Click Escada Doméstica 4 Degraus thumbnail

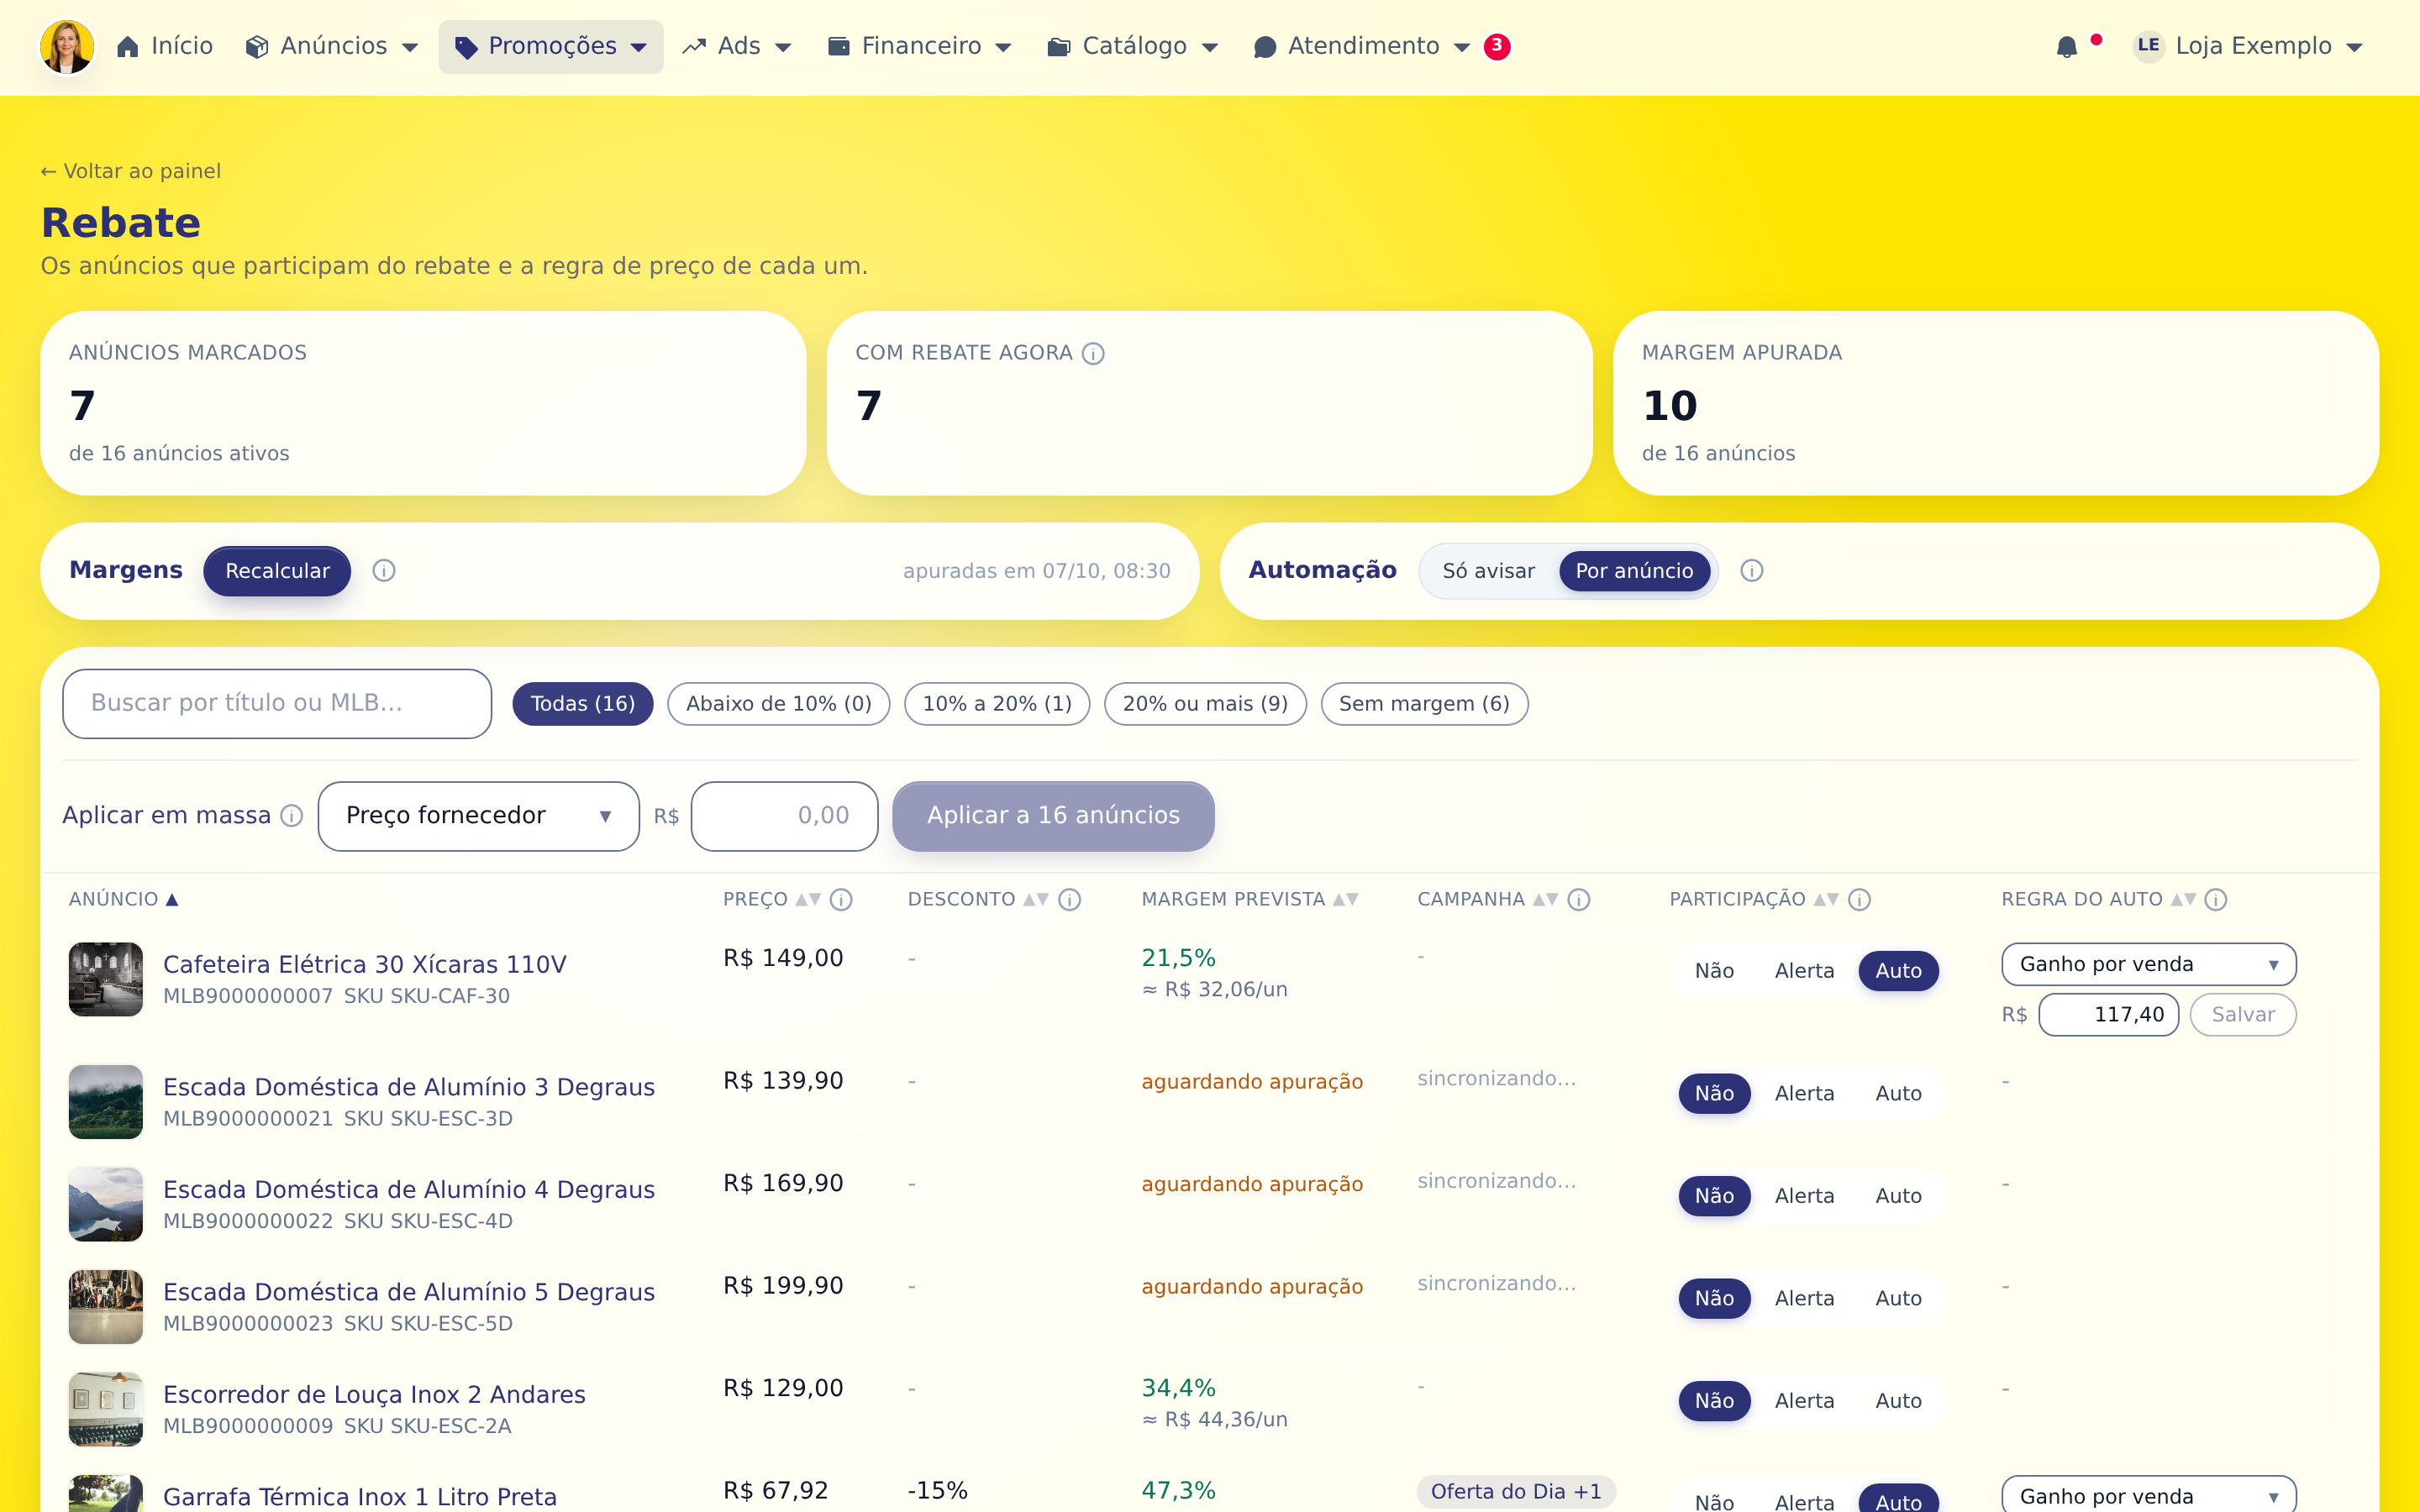click(x=106, y=1204)
